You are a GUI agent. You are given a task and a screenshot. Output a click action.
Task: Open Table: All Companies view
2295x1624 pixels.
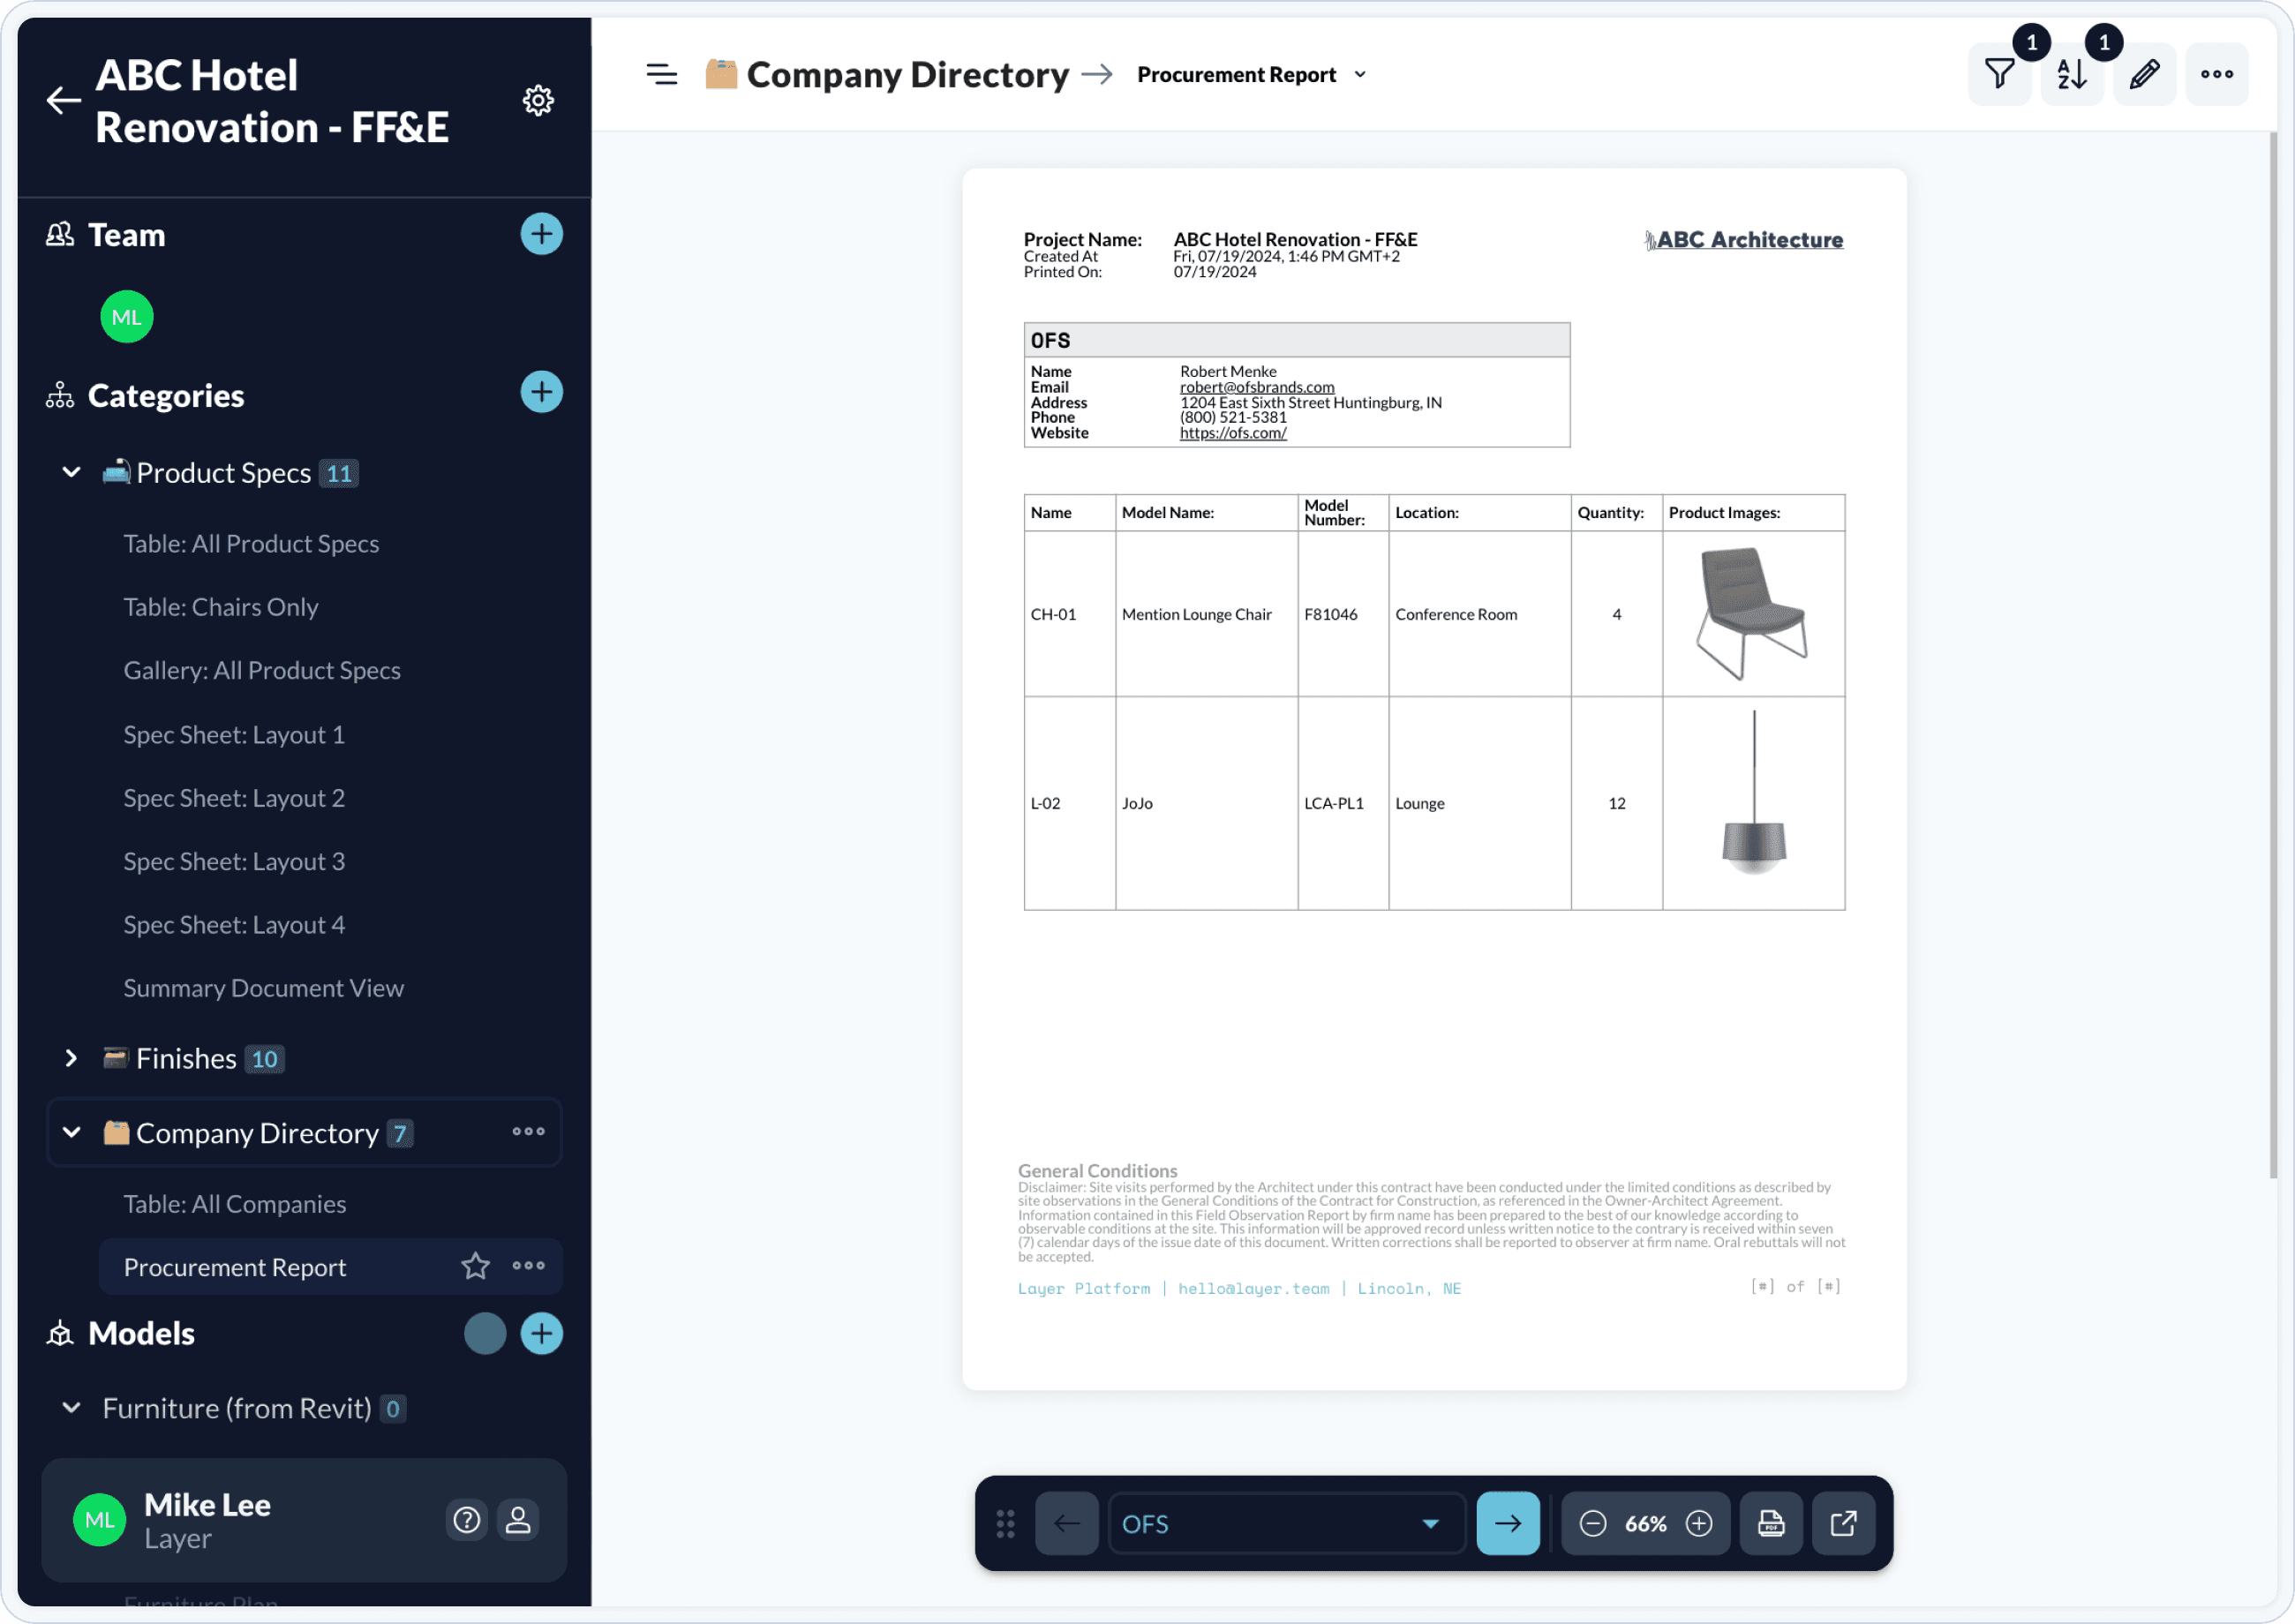235,1203
